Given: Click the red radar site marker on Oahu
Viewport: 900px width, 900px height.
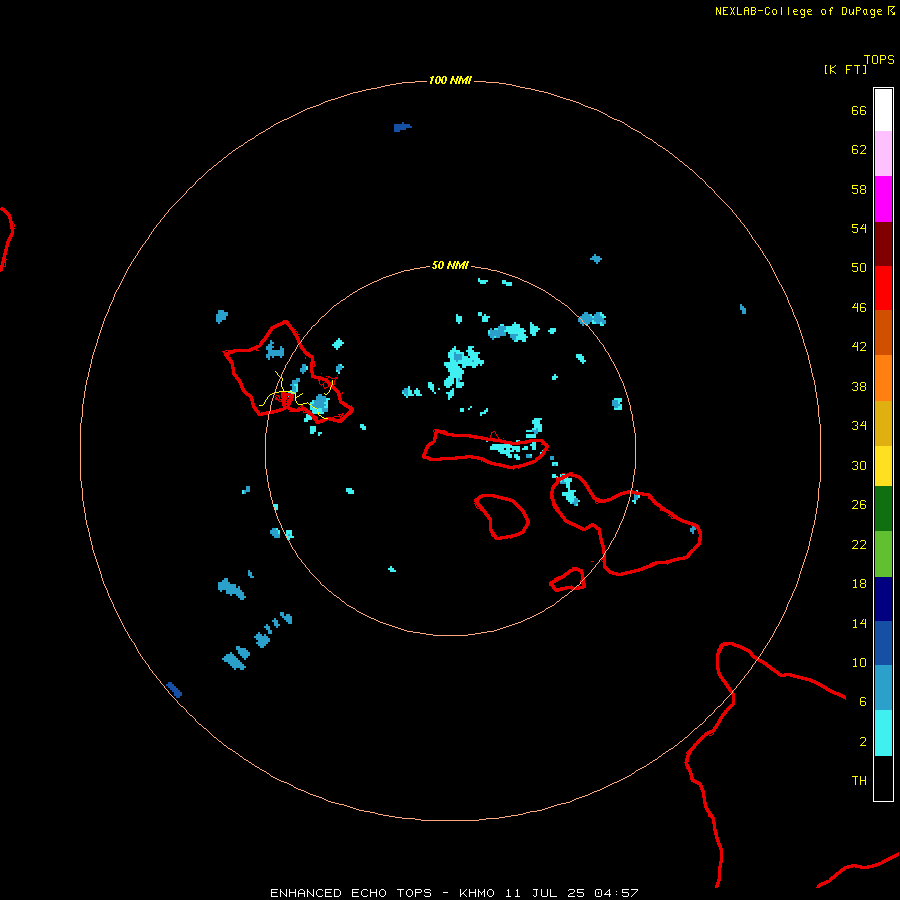Looking at the screenshot, I should (x=287, y=399).
